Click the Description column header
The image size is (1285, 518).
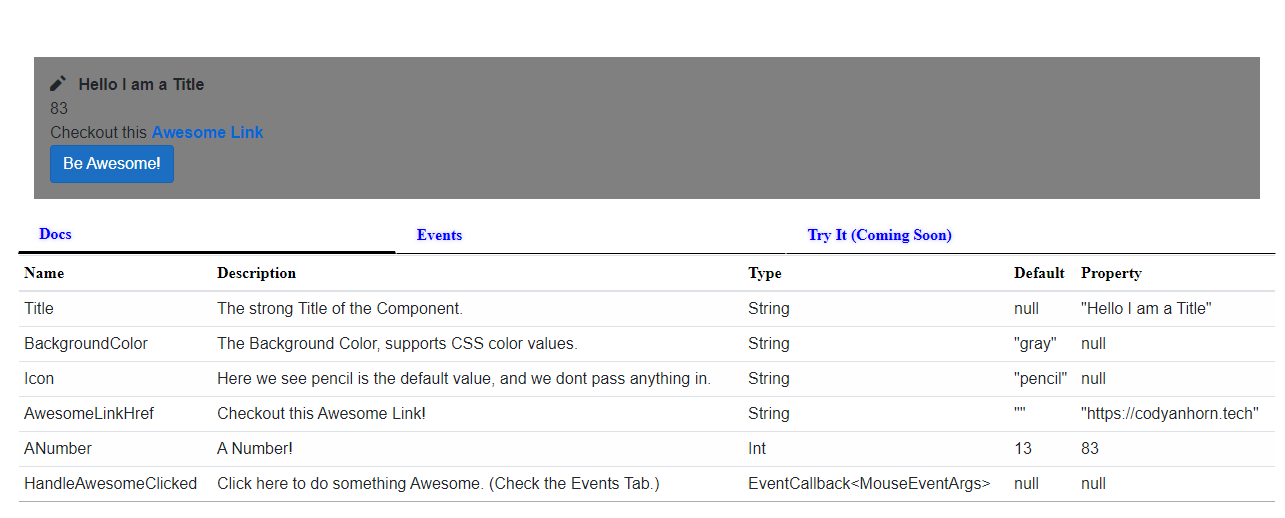[256, 273]
